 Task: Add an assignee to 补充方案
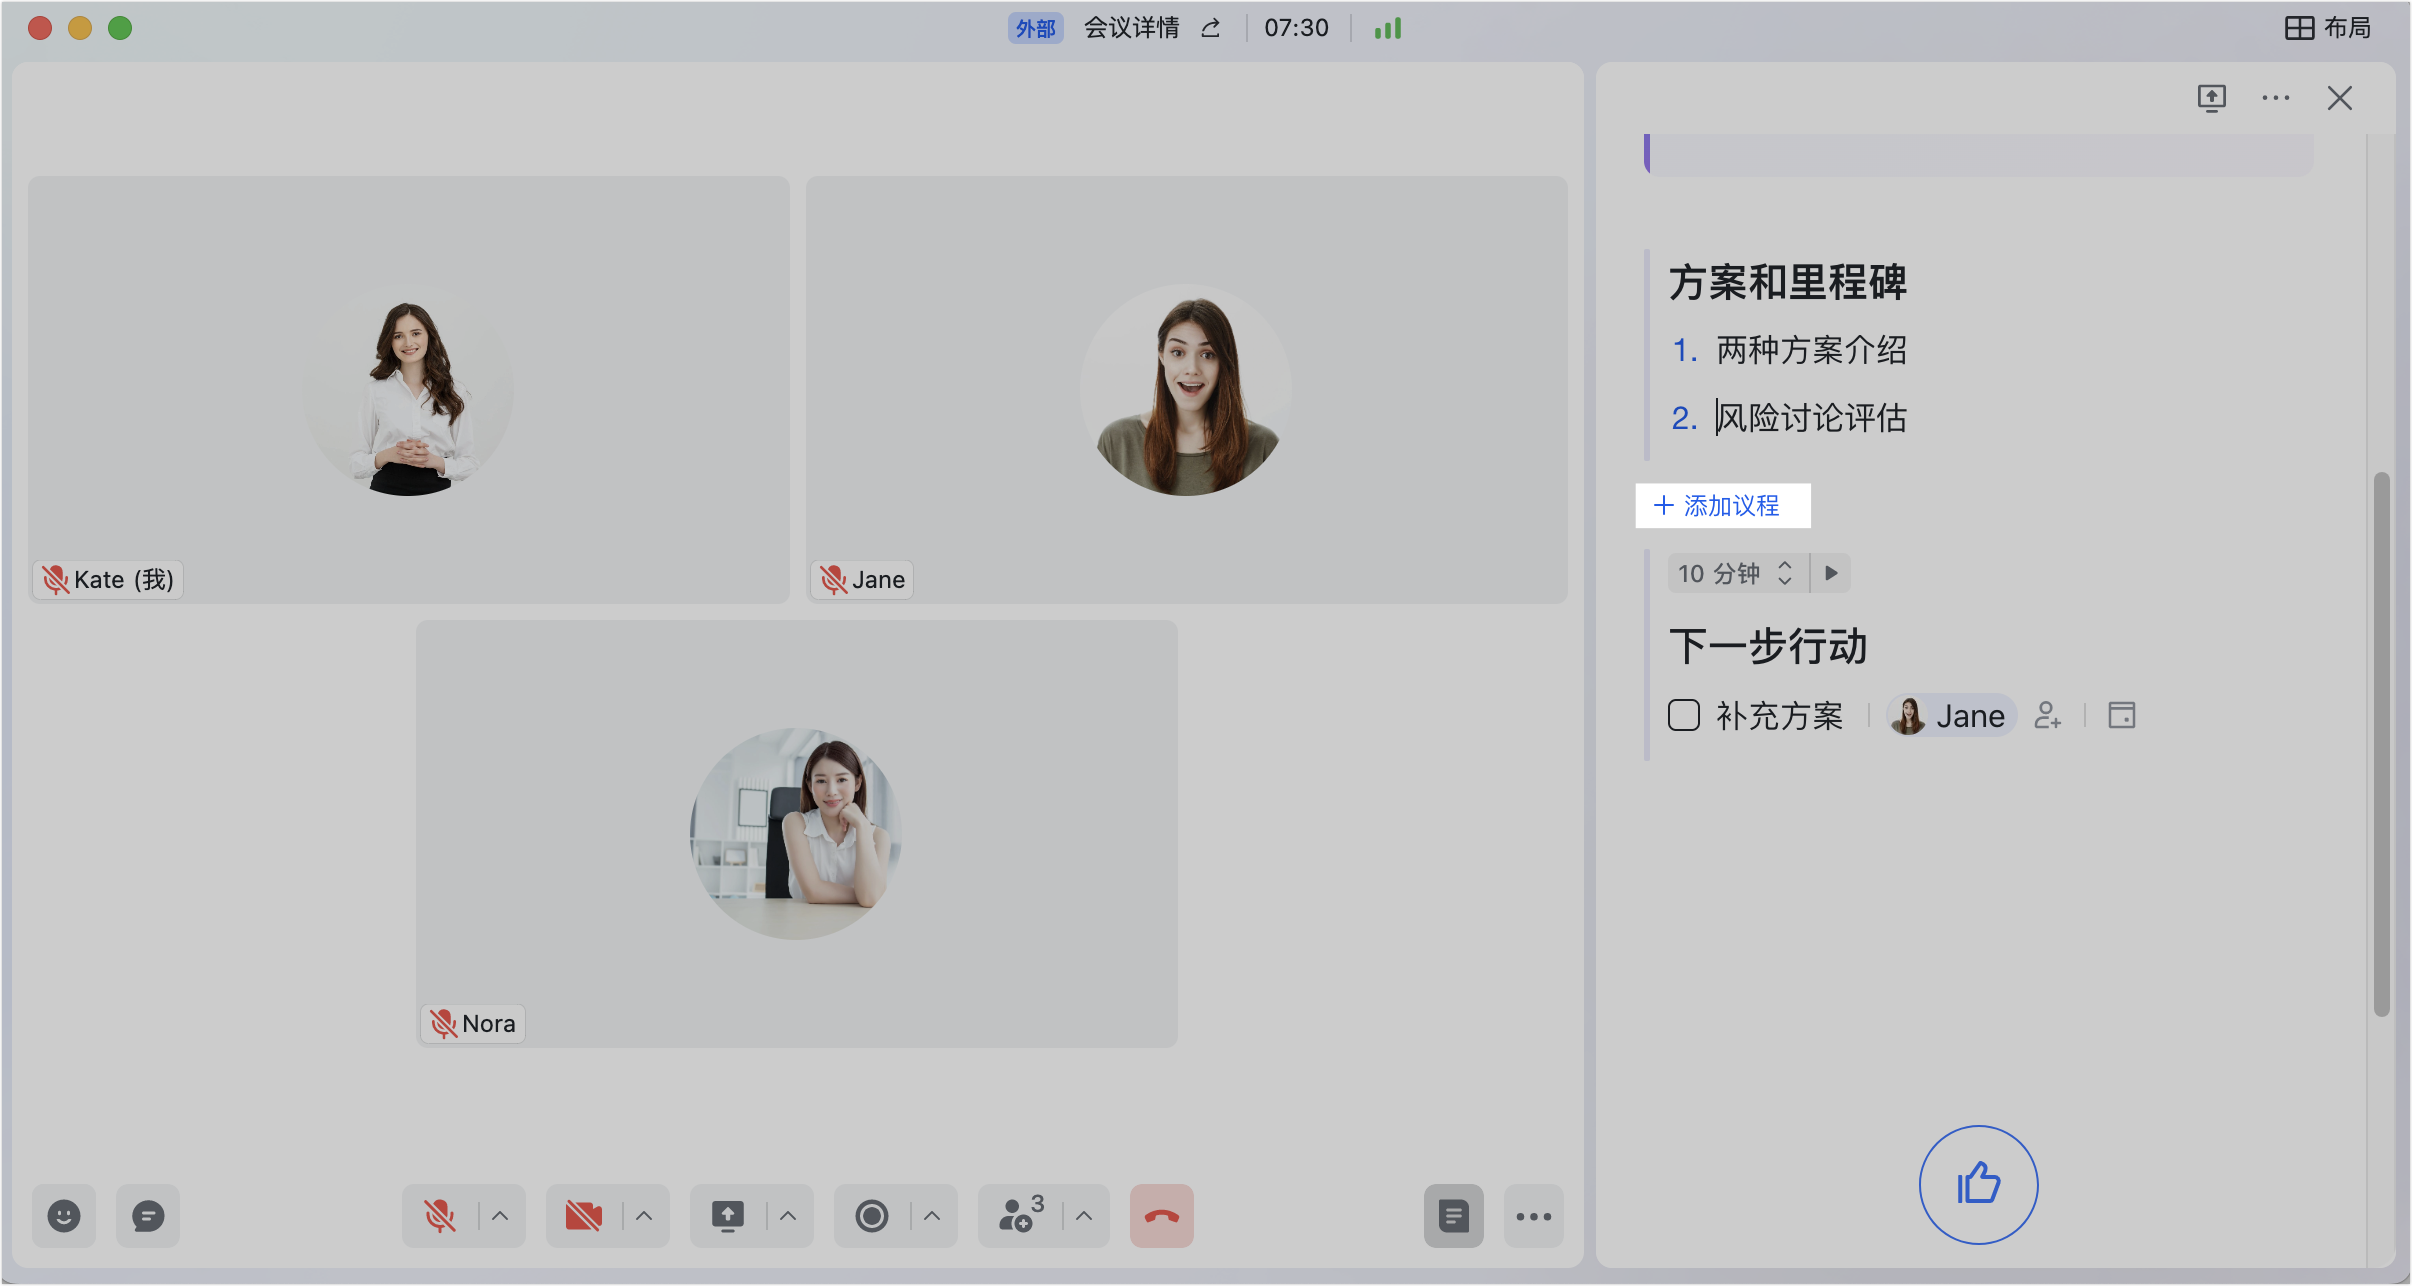[2047, 715]
